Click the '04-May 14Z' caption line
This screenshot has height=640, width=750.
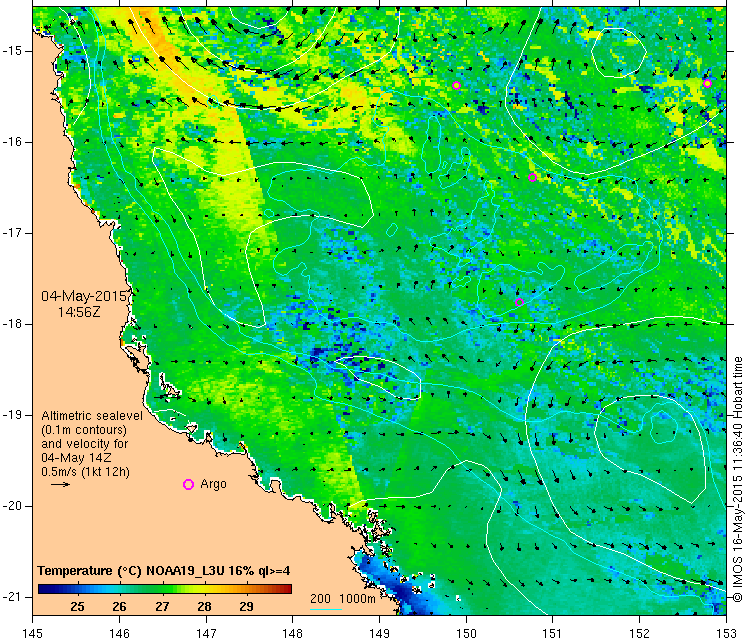(76, 457)
